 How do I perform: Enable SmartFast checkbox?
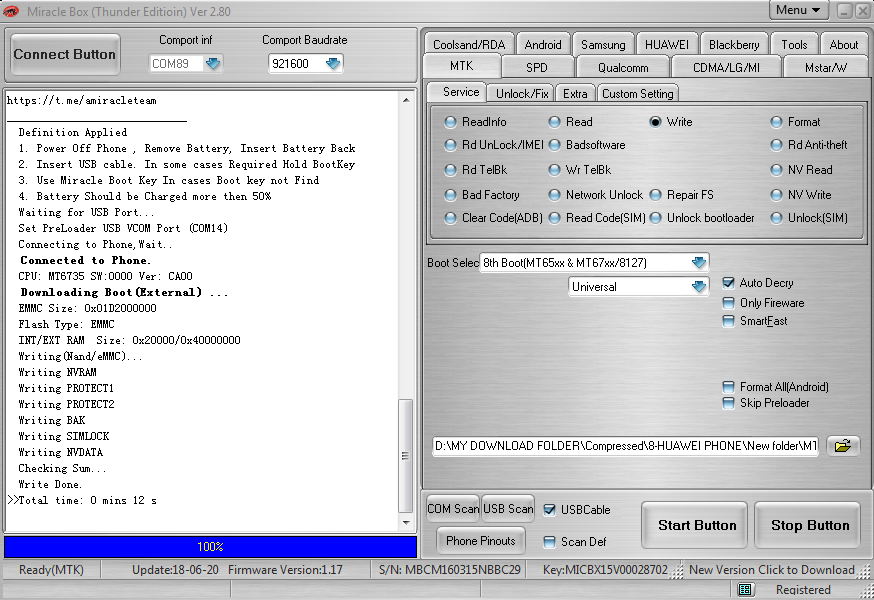click(x=728, y=321)
